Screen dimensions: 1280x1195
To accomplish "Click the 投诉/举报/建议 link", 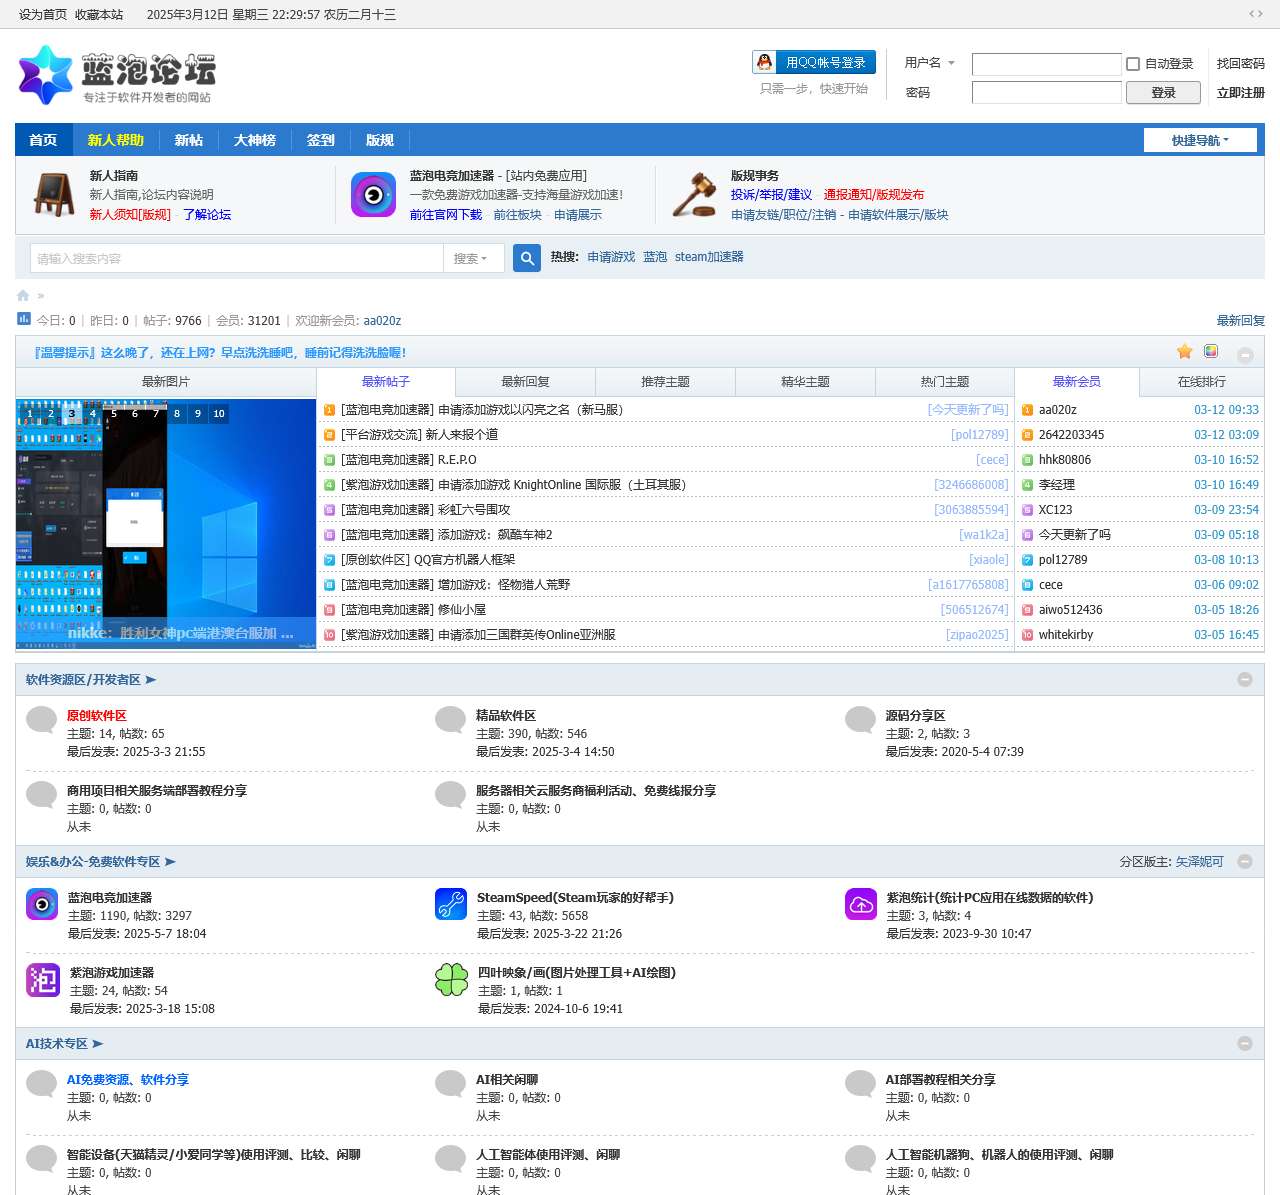I will [x=771, y=195].
